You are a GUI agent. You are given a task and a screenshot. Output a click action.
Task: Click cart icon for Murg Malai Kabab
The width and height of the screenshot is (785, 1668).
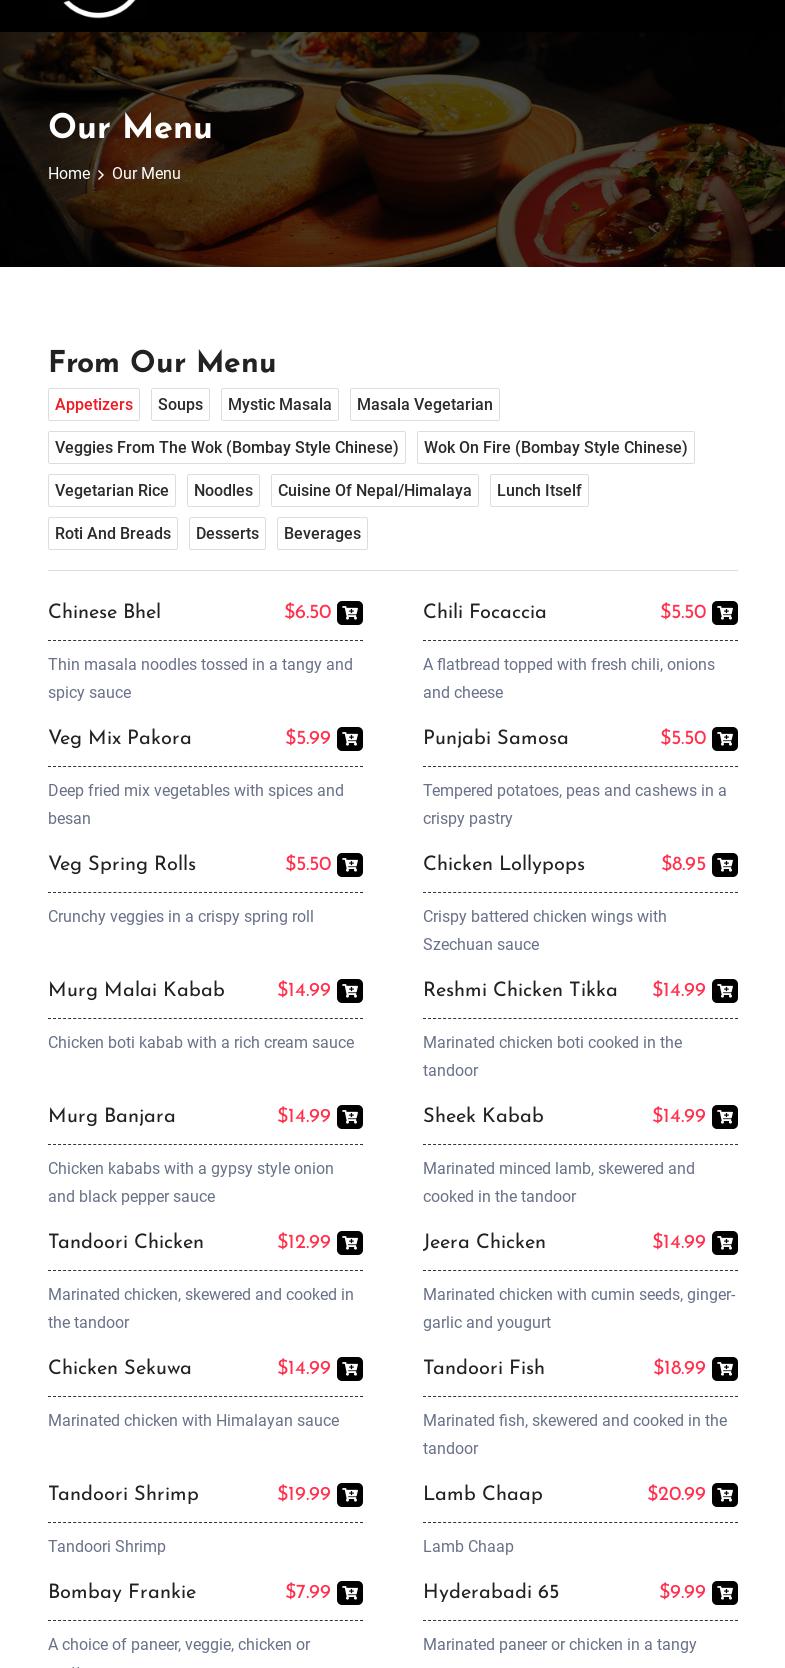click(349, 991)
